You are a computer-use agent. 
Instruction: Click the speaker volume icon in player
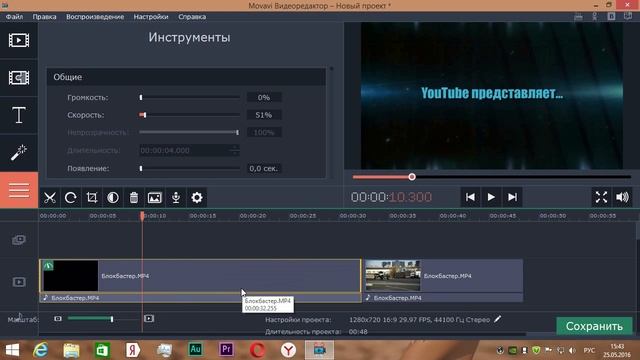point(622,197)
